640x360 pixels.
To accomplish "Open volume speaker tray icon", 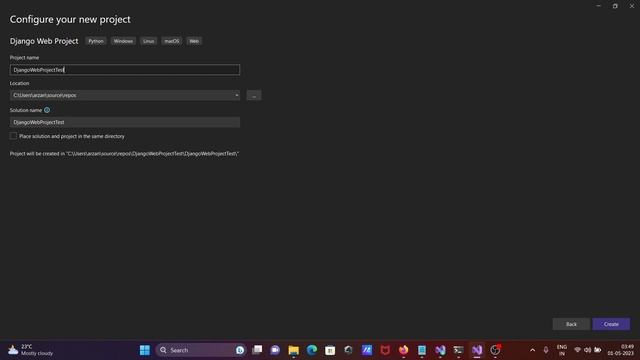I will point(587,350).
